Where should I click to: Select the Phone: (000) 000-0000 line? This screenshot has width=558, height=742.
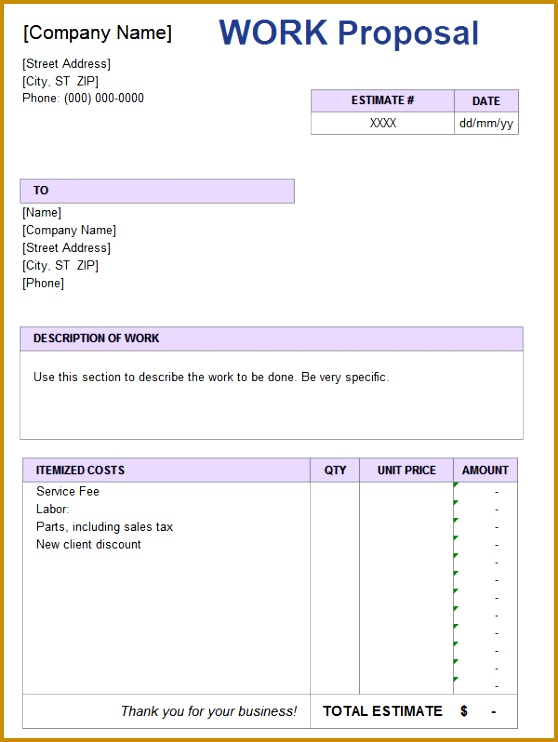(83, 98)
